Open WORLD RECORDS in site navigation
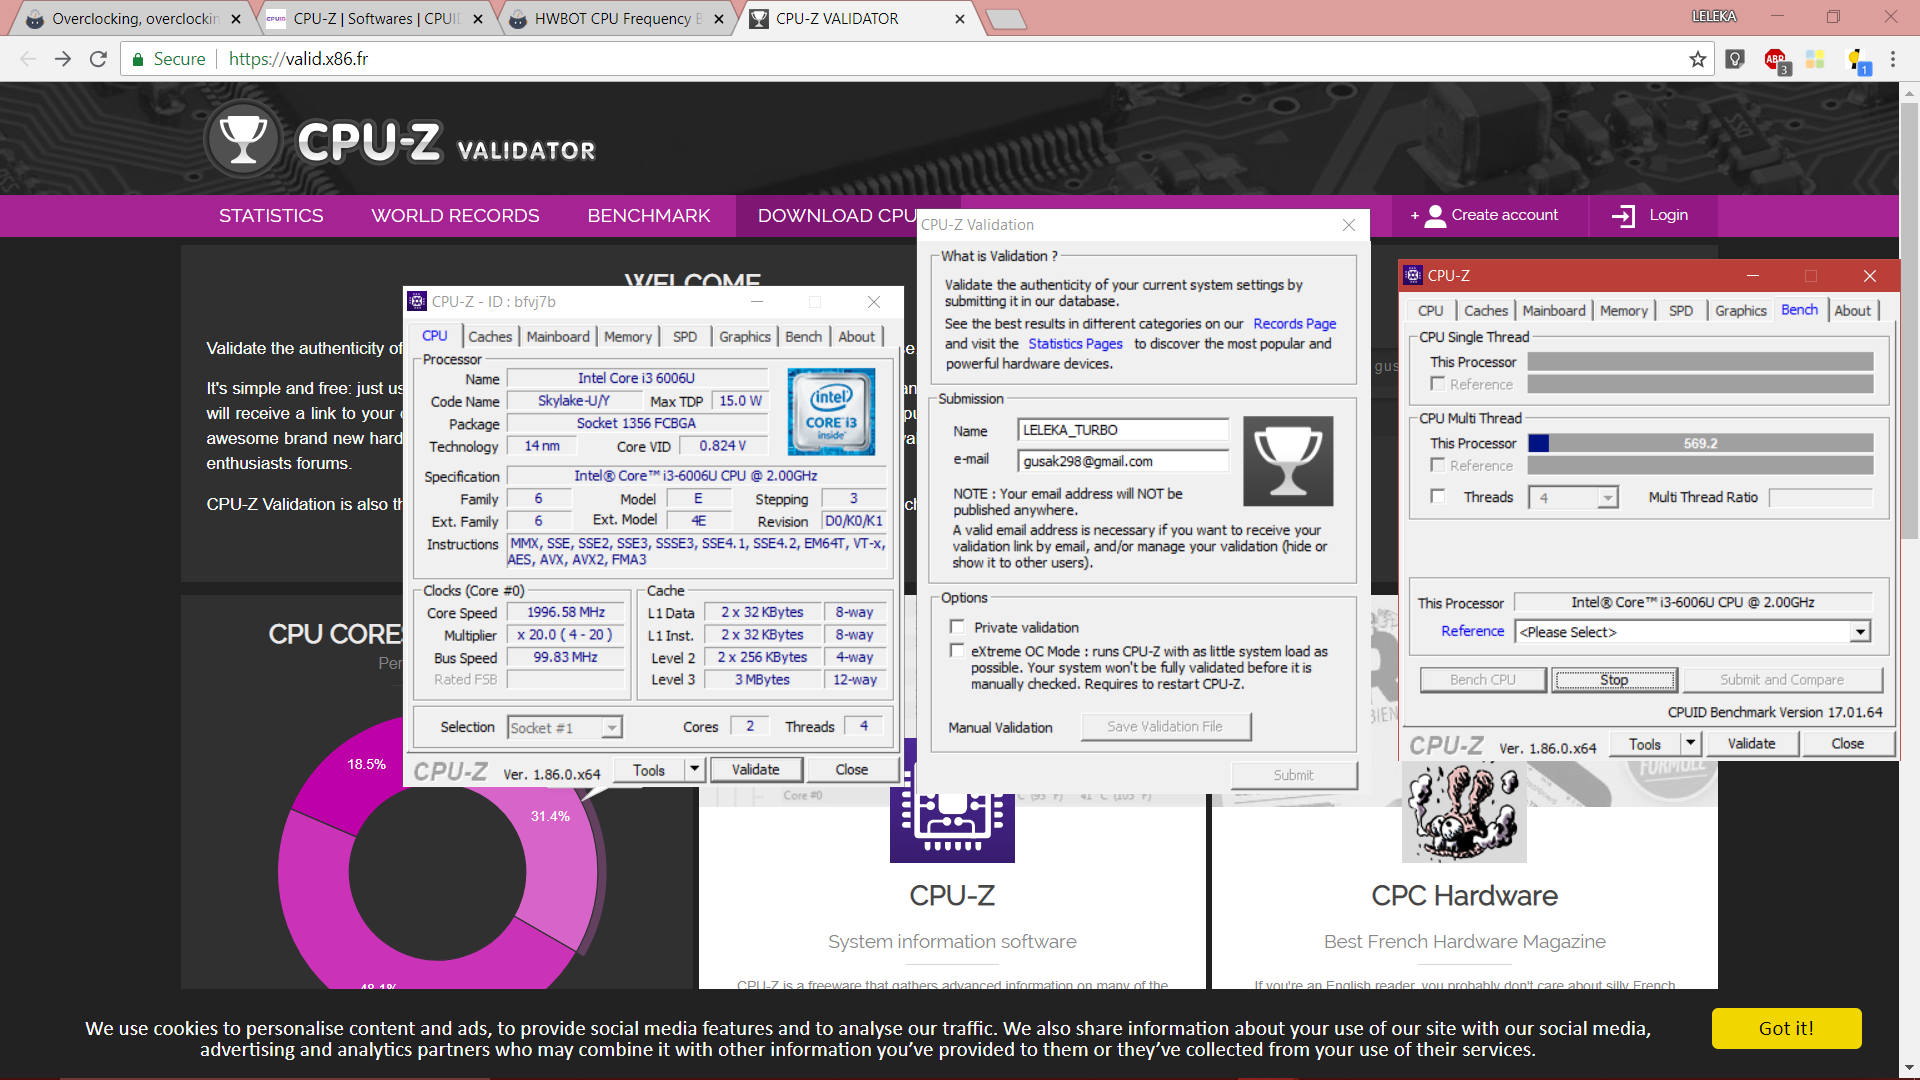 (x=455, y=216)
